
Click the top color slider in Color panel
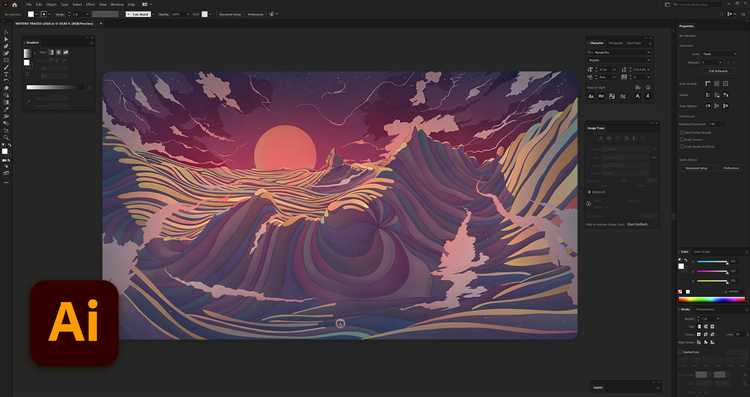[712, 262]
